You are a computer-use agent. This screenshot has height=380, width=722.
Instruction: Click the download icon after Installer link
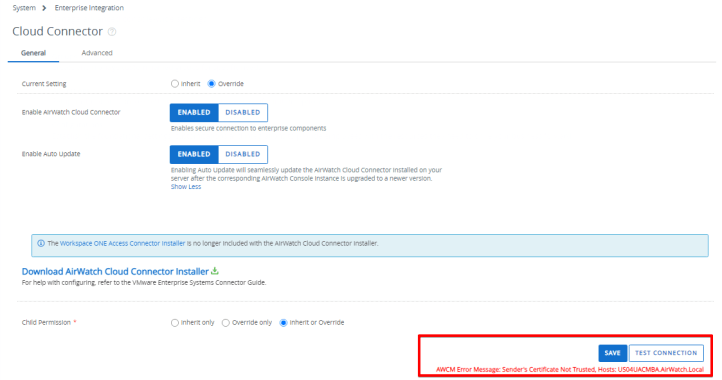click(x=215, y=271)
